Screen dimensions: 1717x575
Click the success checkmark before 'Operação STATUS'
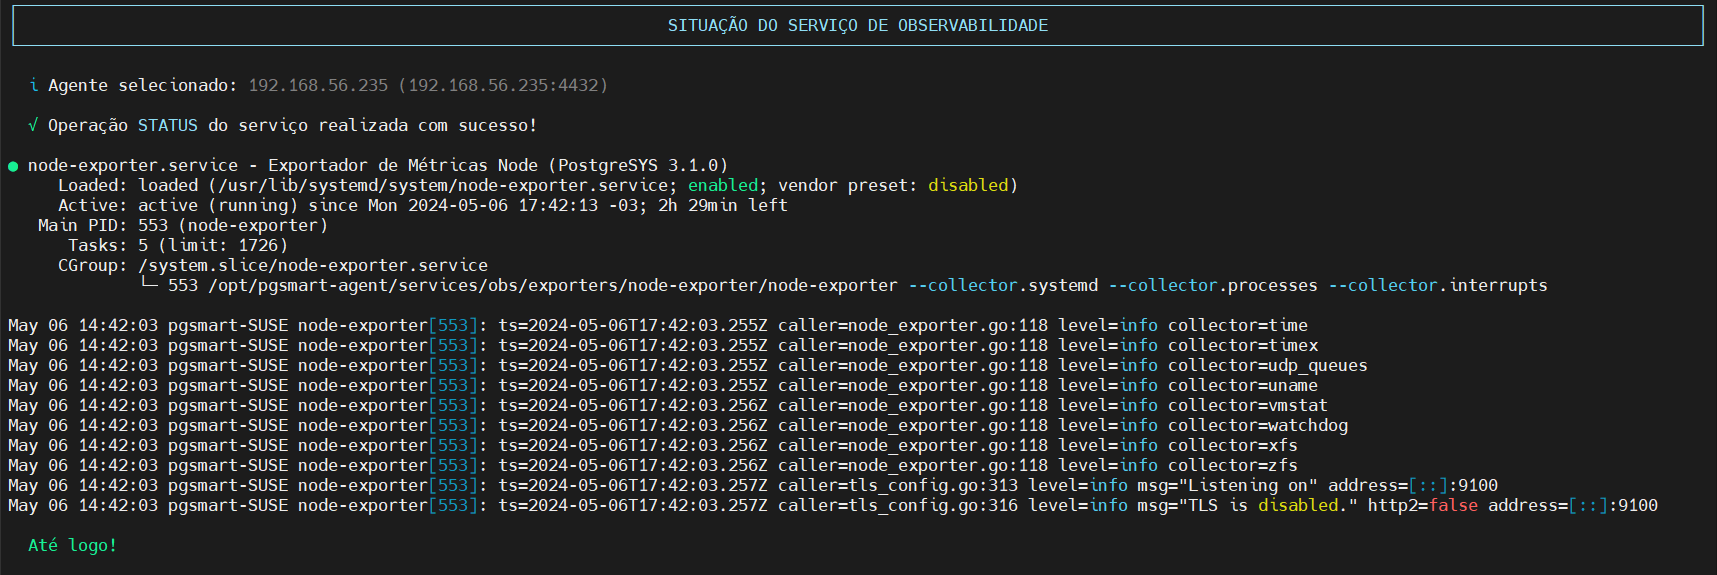[33, 125]
